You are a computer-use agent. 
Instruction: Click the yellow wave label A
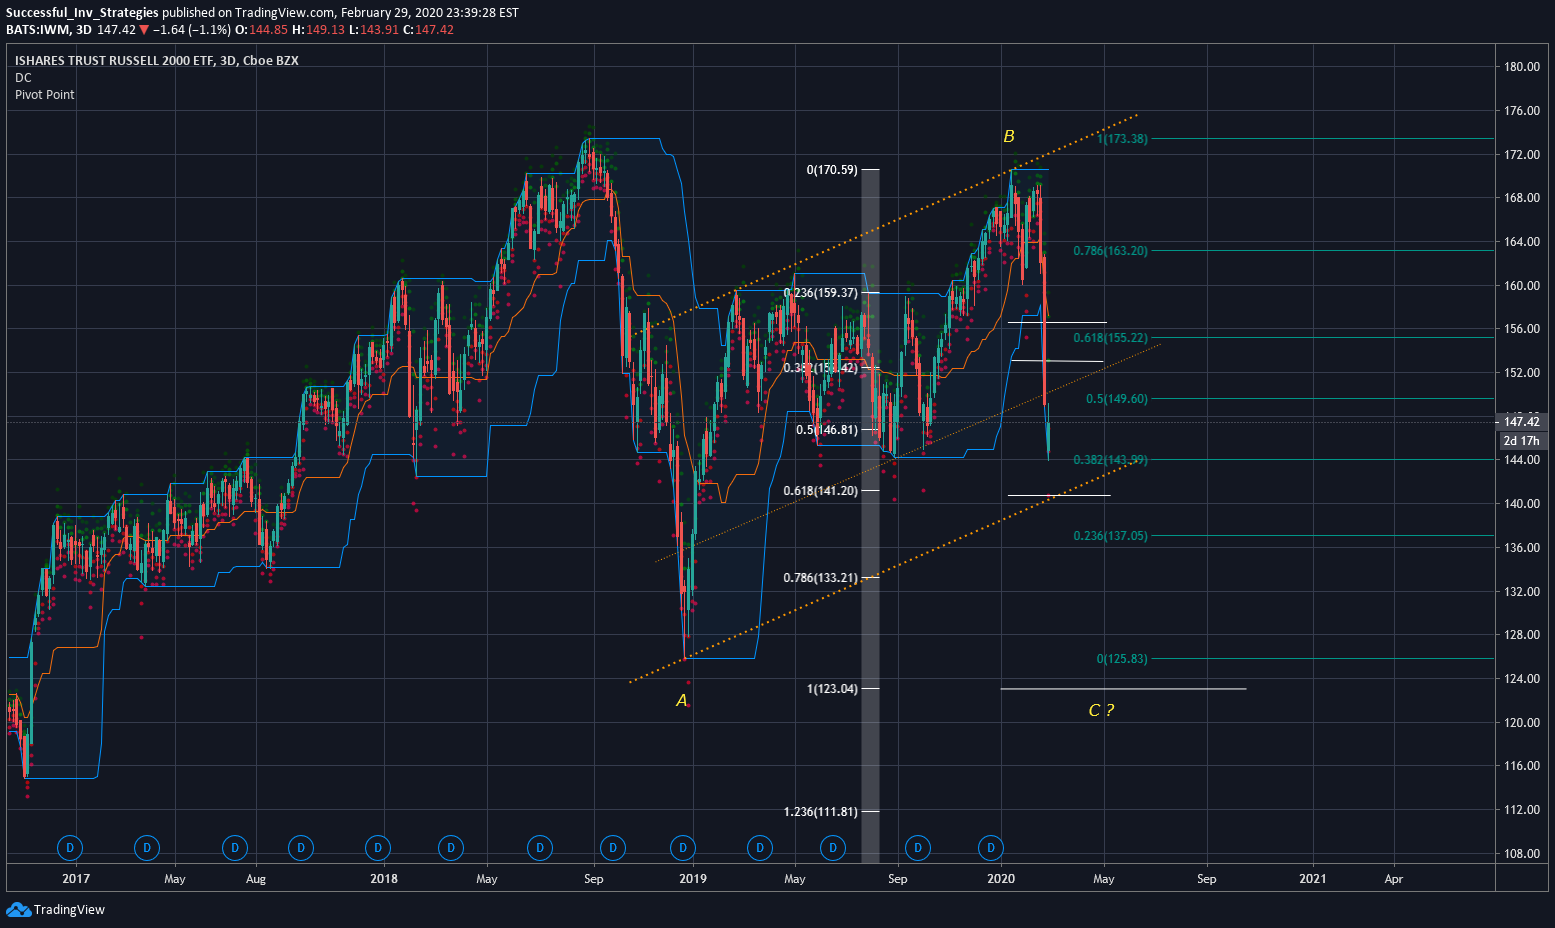(x=682, y=700)
